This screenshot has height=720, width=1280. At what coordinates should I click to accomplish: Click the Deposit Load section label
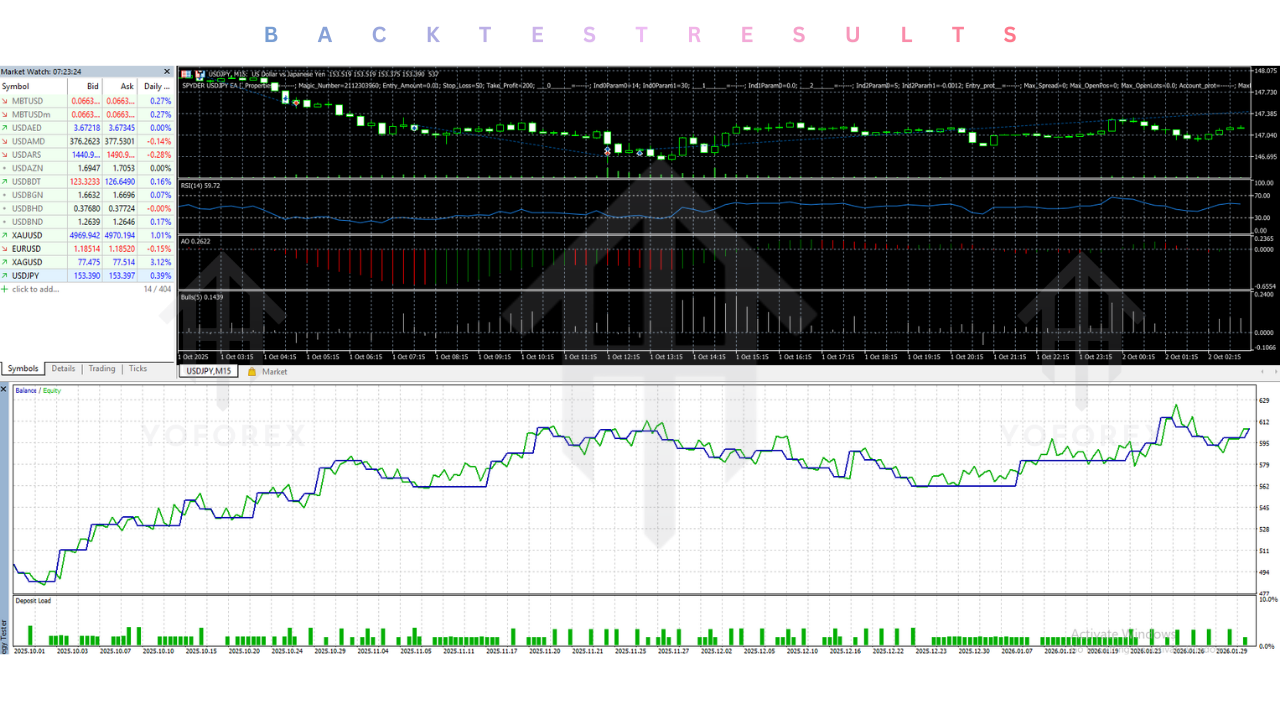33,600
